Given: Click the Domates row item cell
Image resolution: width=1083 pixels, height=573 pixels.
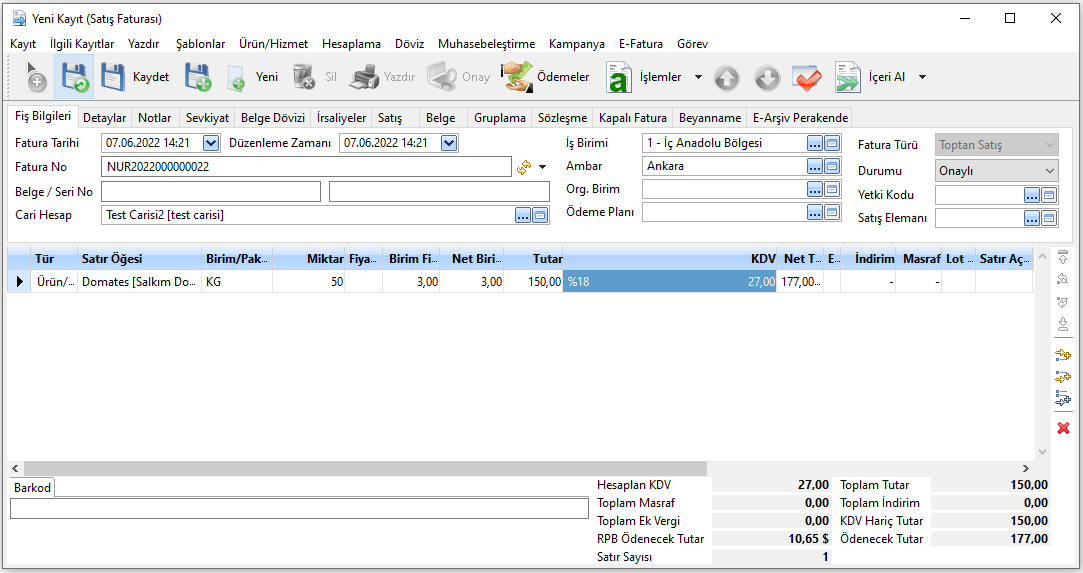Looking at the screenshot, I should pyautogui.click(x=139, y=282).
